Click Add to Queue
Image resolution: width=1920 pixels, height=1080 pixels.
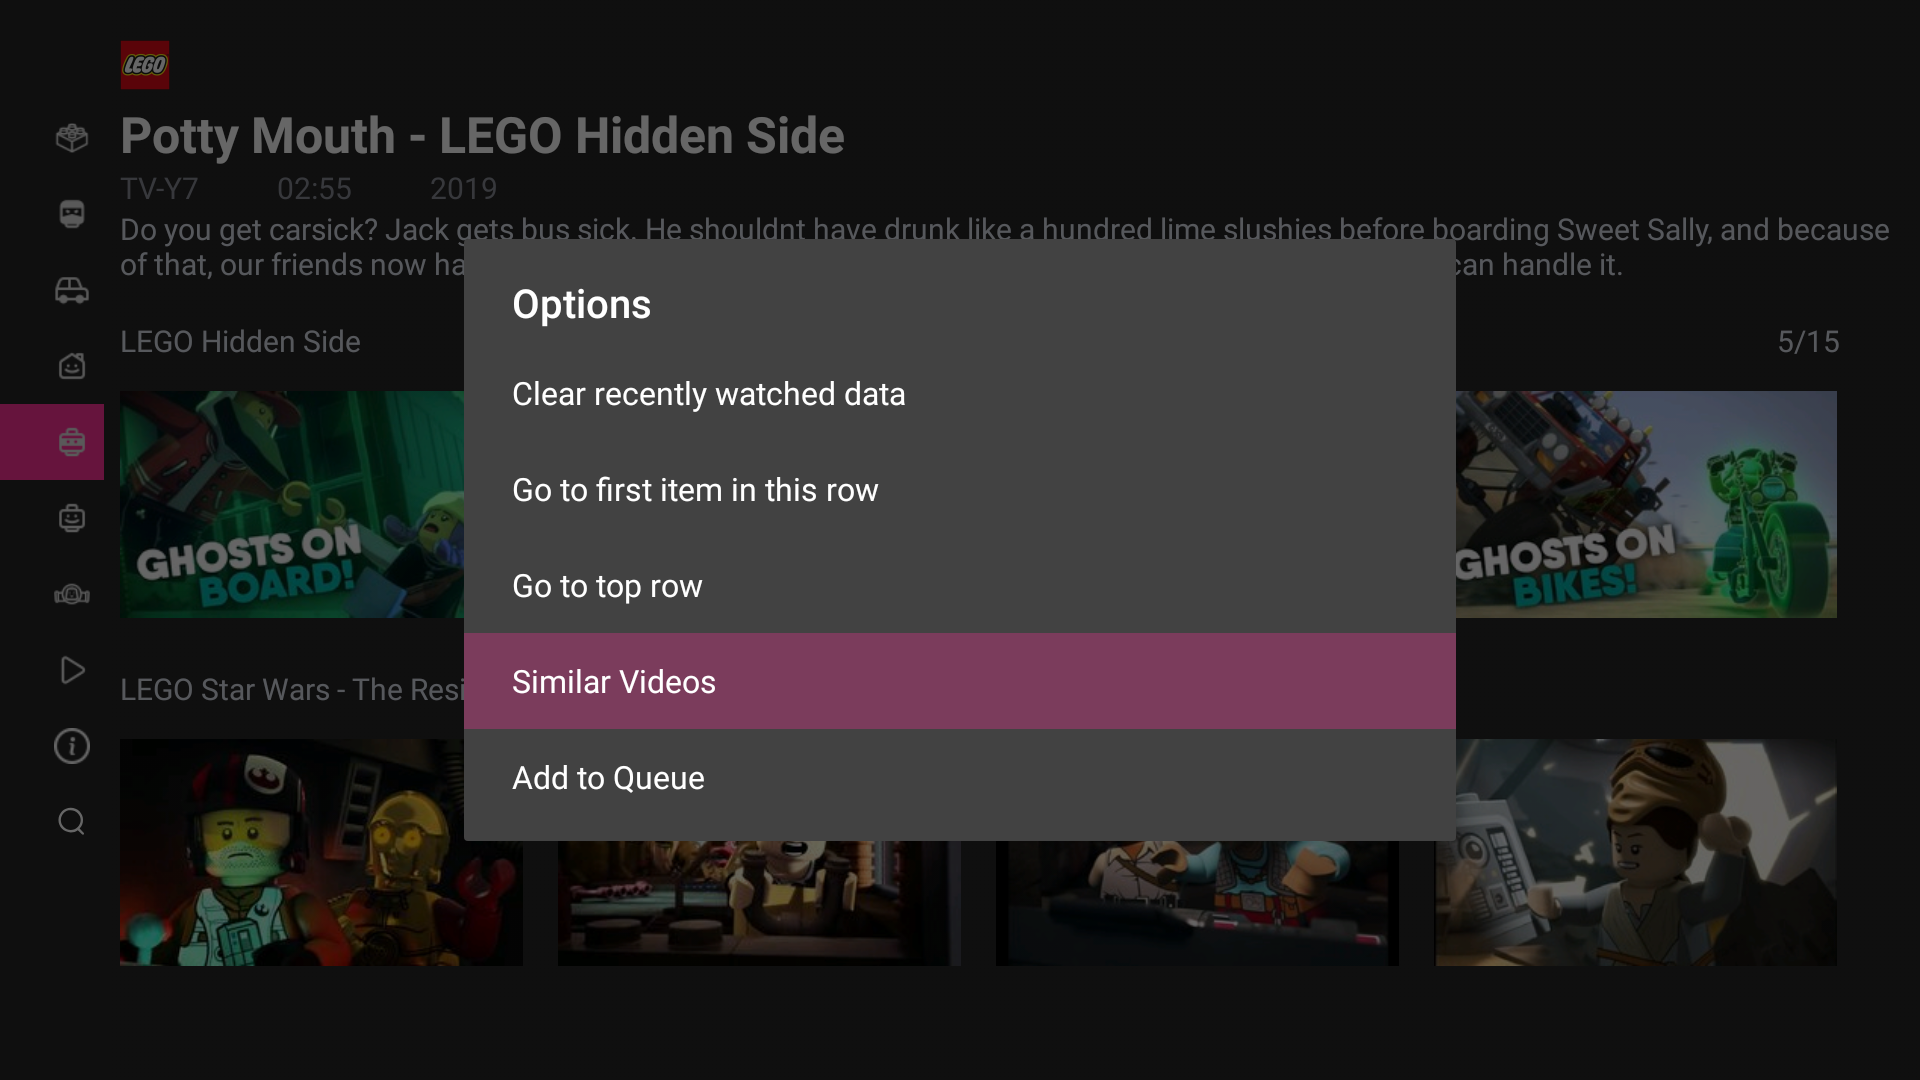(x=608, y=778)
